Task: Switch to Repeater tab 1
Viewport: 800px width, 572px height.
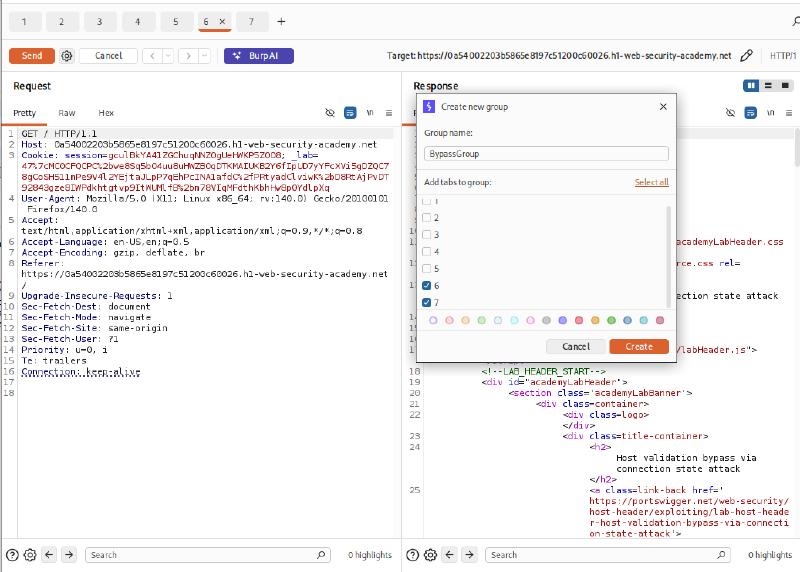Action: tap(24, 21)
